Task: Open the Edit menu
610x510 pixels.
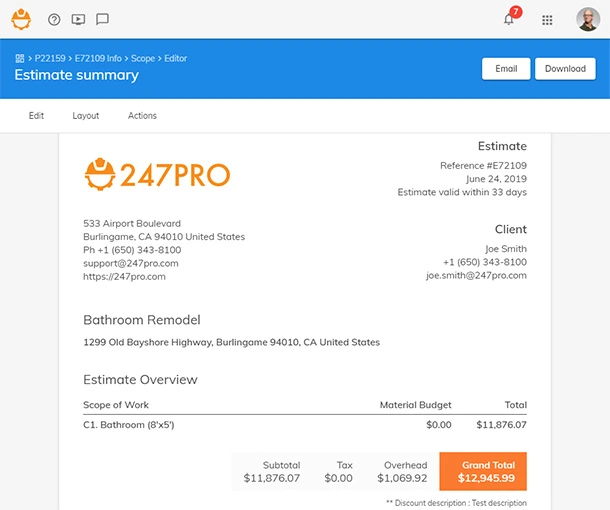Action: [x=36, y=116]
